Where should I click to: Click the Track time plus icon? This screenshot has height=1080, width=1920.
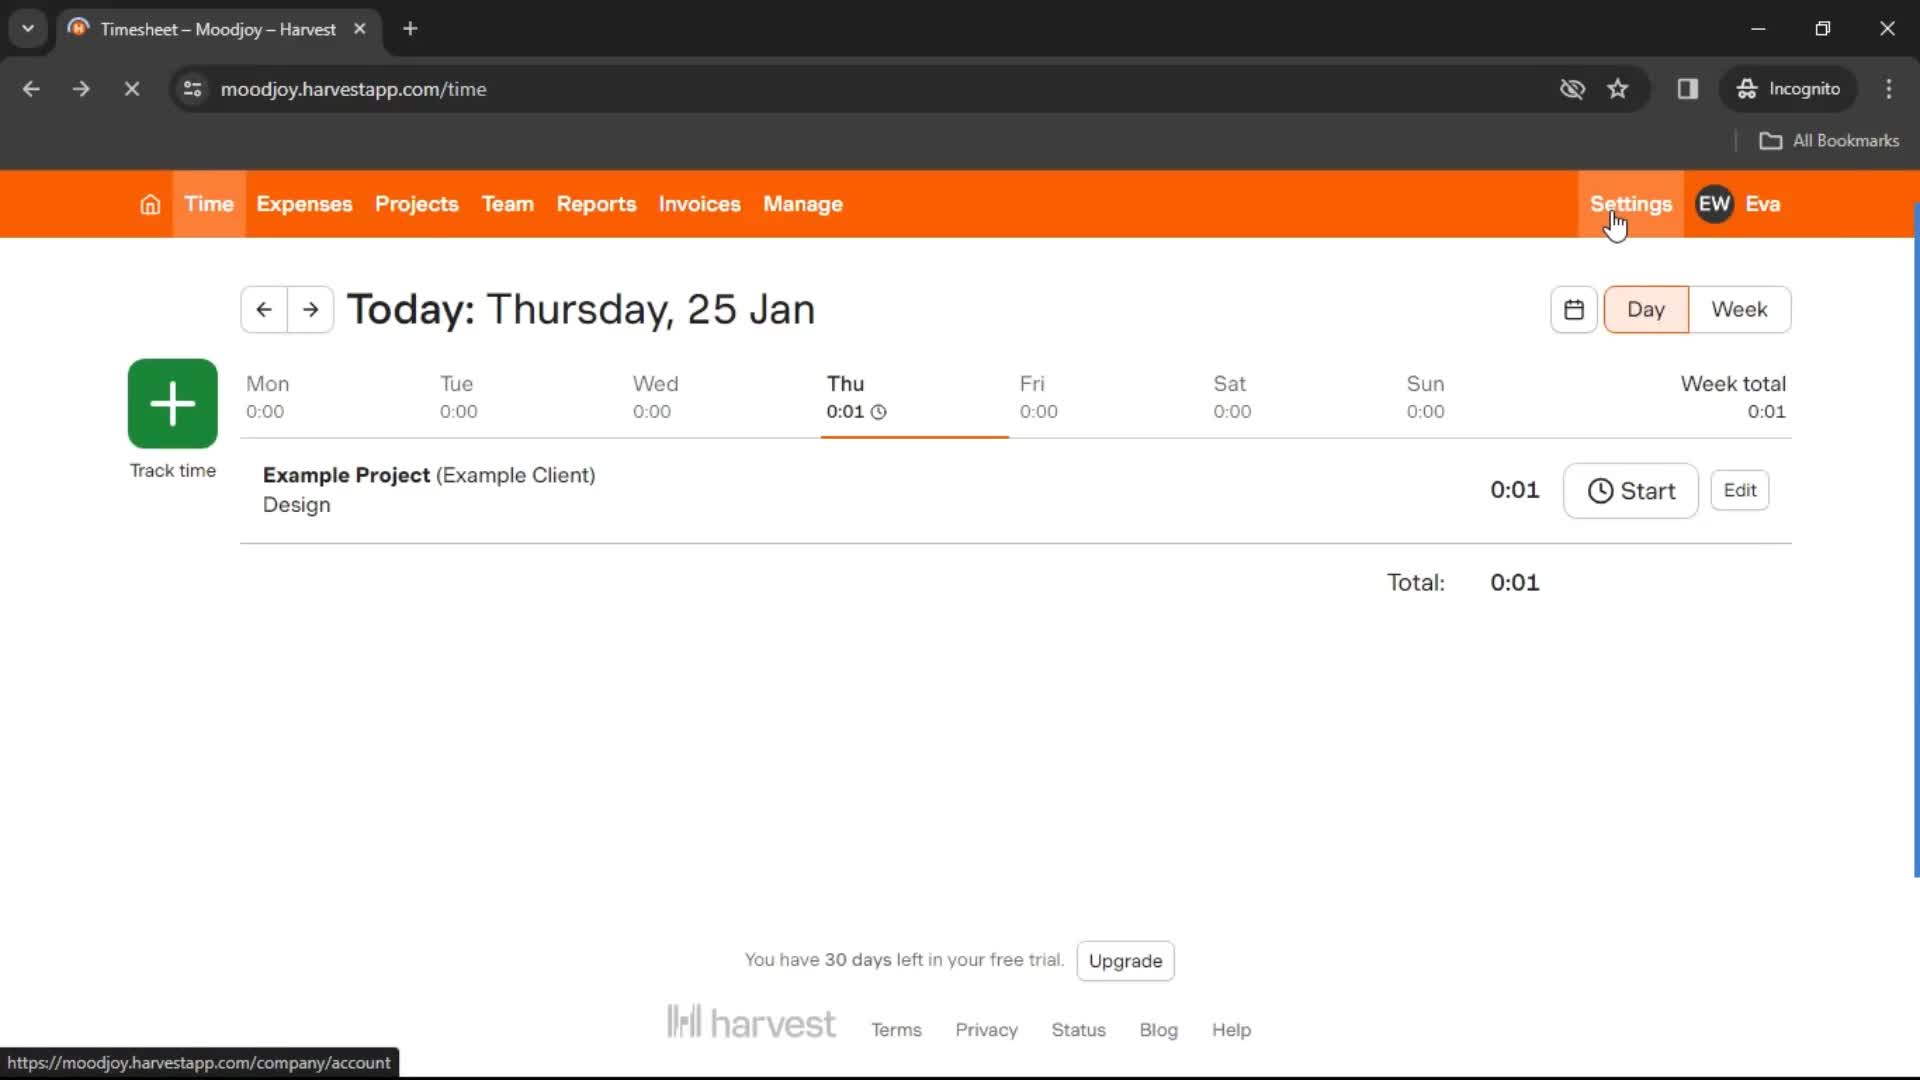173,404
